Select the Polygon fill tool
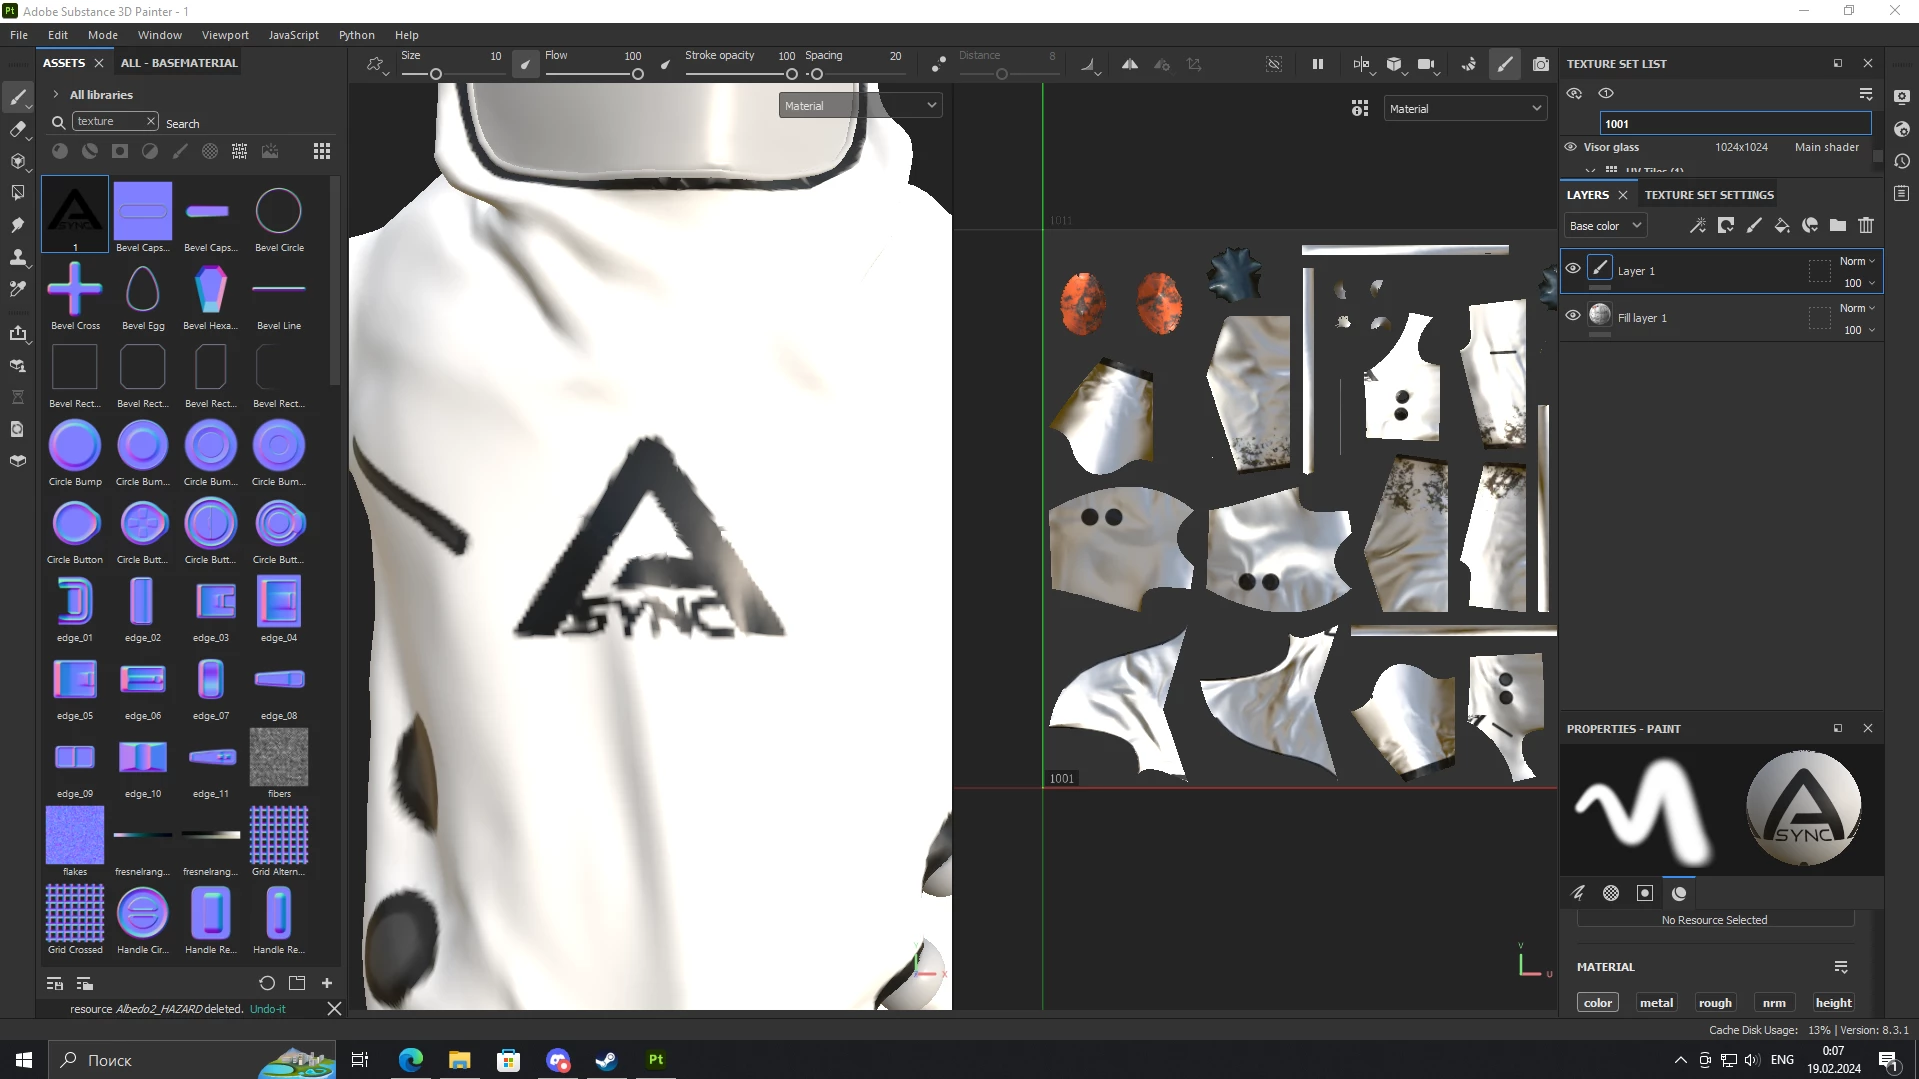1919x1079 pixels. click(17, 193)
